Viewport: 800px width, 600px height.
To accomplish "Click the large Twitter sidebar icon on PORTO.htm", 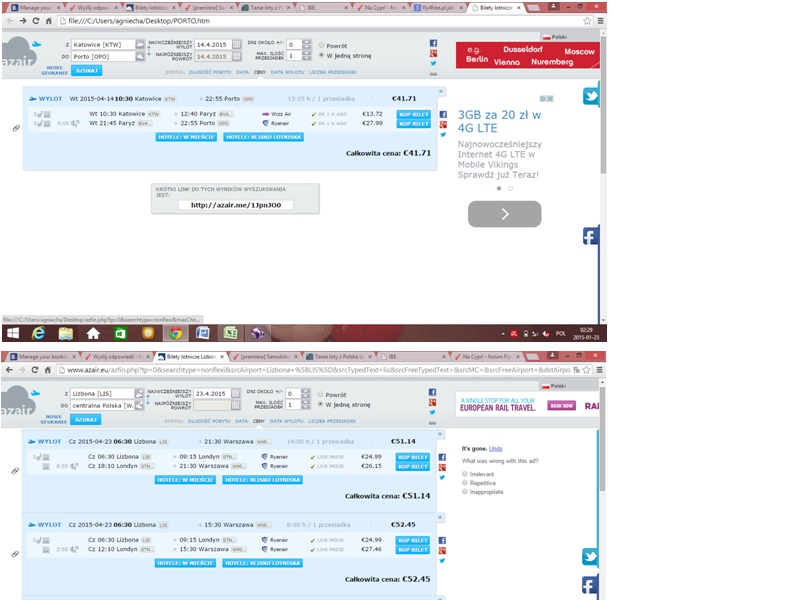I will (590, 96).
